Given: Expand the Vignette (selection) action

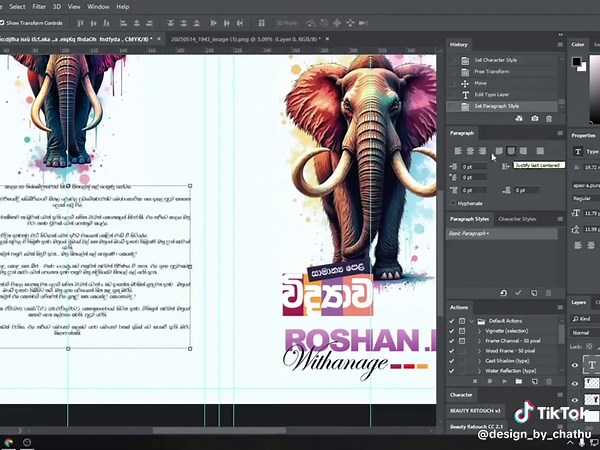Looking at the screenshot, I should click(x=479, y=331).
